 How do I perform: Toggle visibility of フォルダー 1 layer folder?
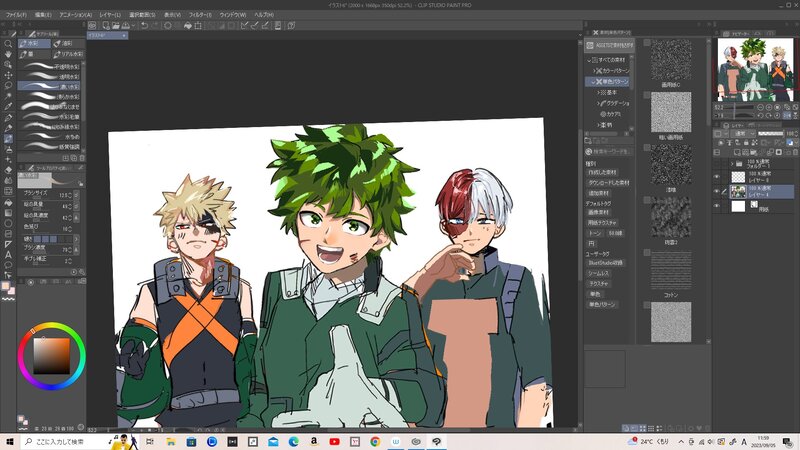(x=716, y=163)
